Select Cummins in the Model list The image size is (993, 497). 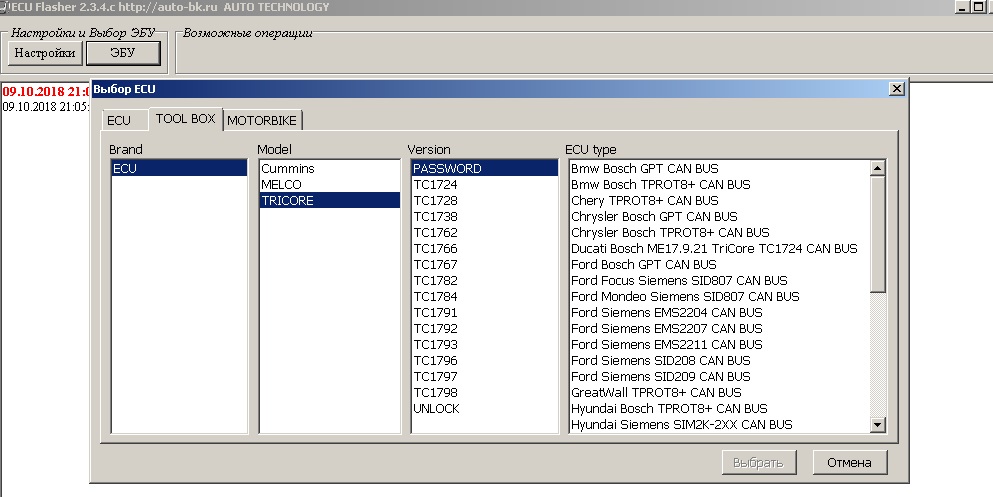pyautogui.click(x=330, y=168)
